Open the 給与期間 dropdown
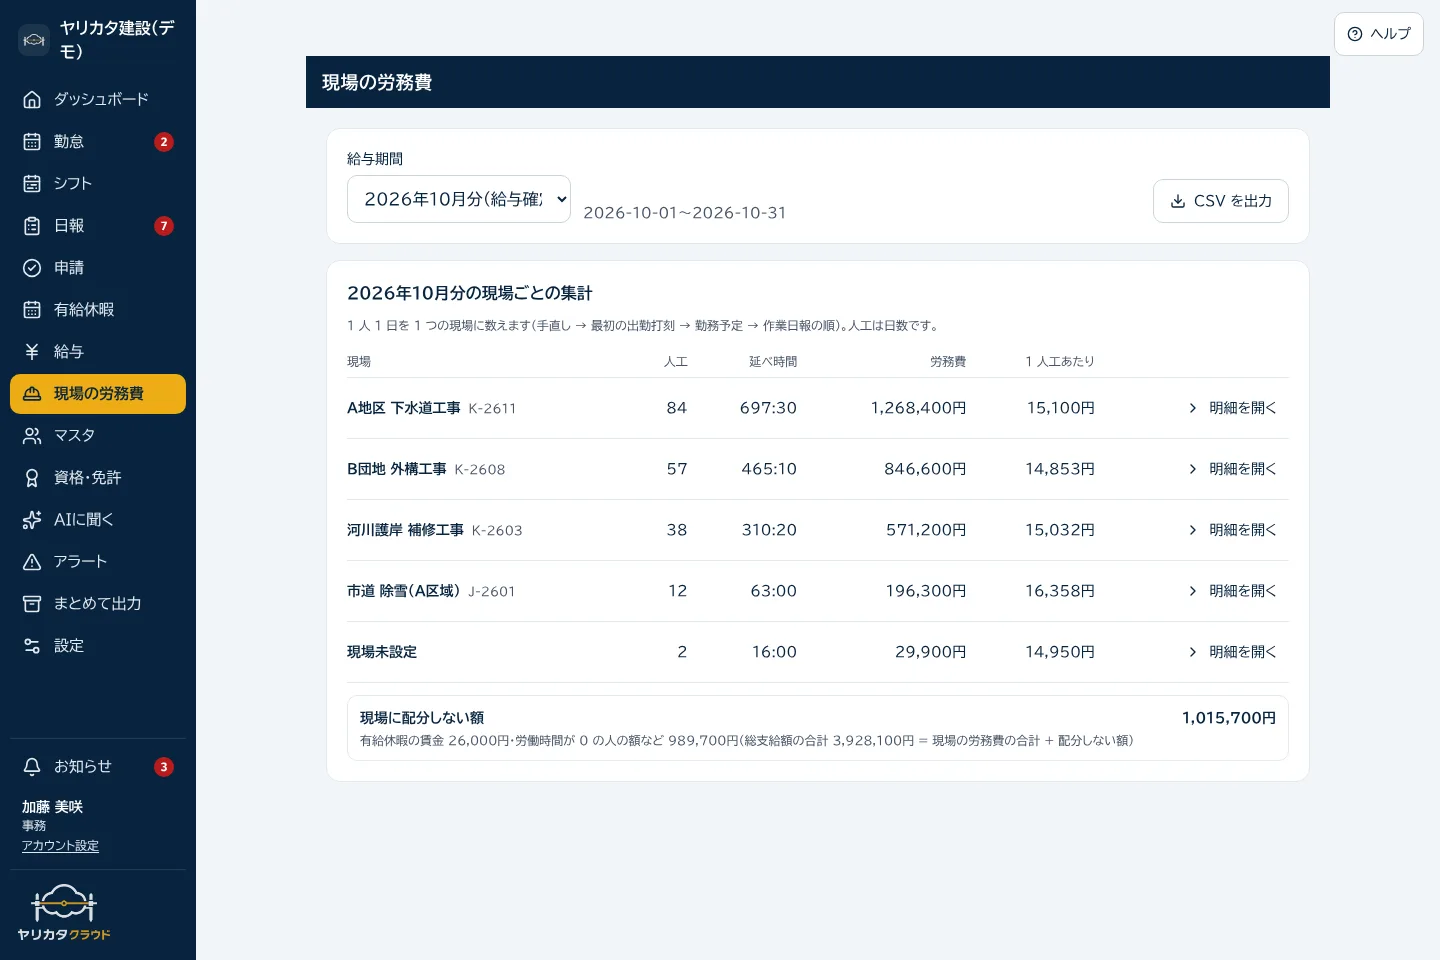The width and height of the screenshot is (1440, 960). tap(459, 199)
